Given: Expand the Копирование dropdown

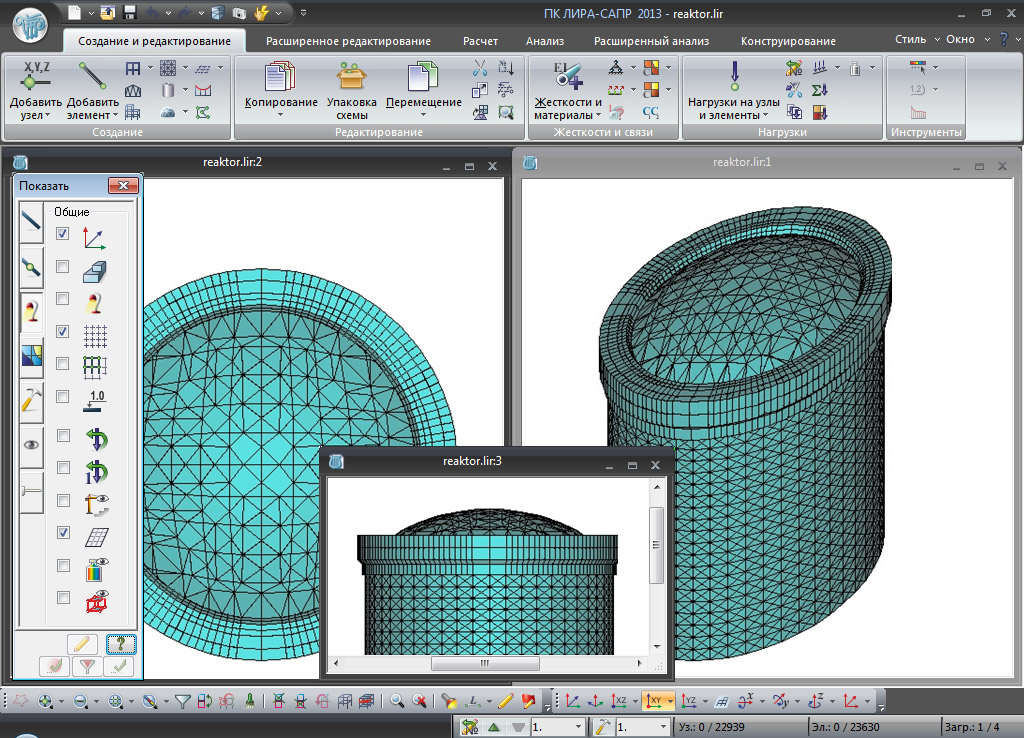Looking at the screenshot, I should click(281, 114).
